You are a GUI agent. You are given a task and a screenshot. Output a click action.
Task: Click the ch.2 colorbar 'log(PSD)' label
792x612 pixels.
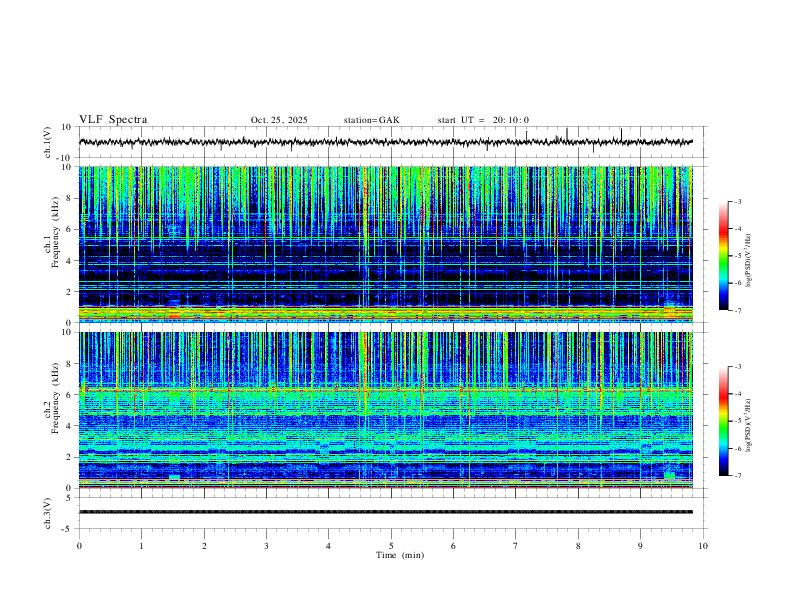click(x=749, y=426)
